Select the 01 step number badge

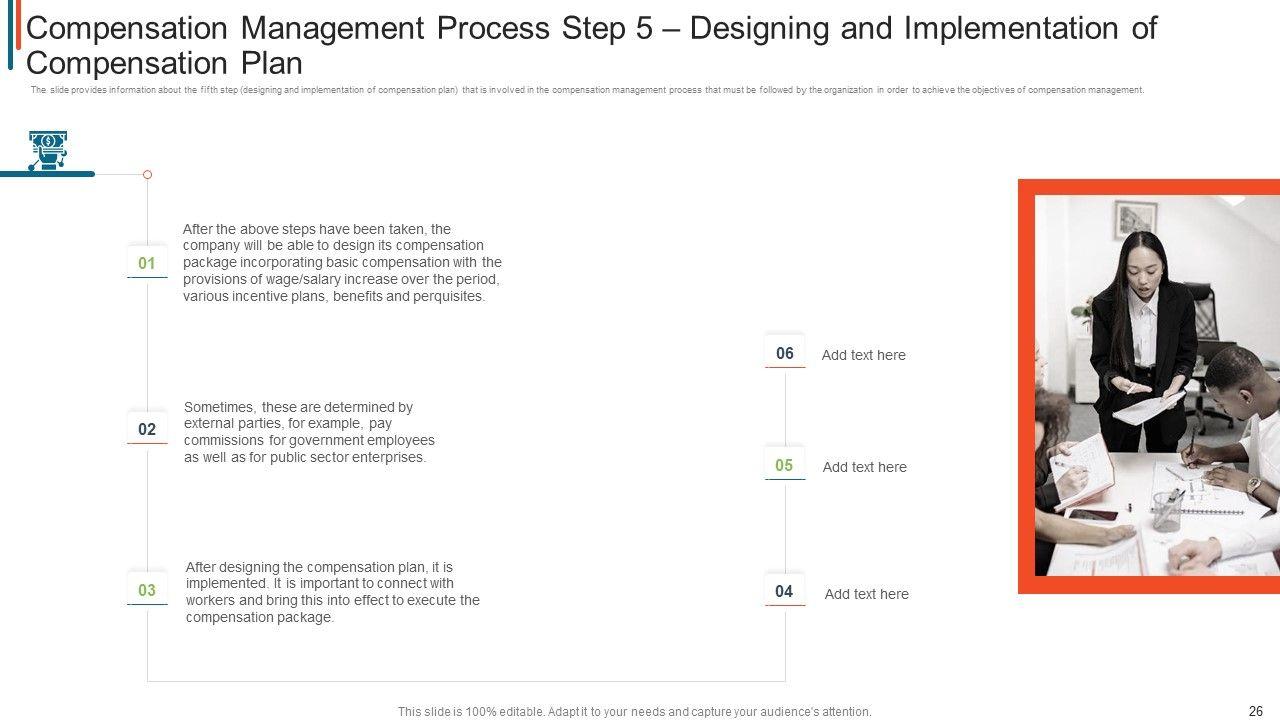click(147, 263)
